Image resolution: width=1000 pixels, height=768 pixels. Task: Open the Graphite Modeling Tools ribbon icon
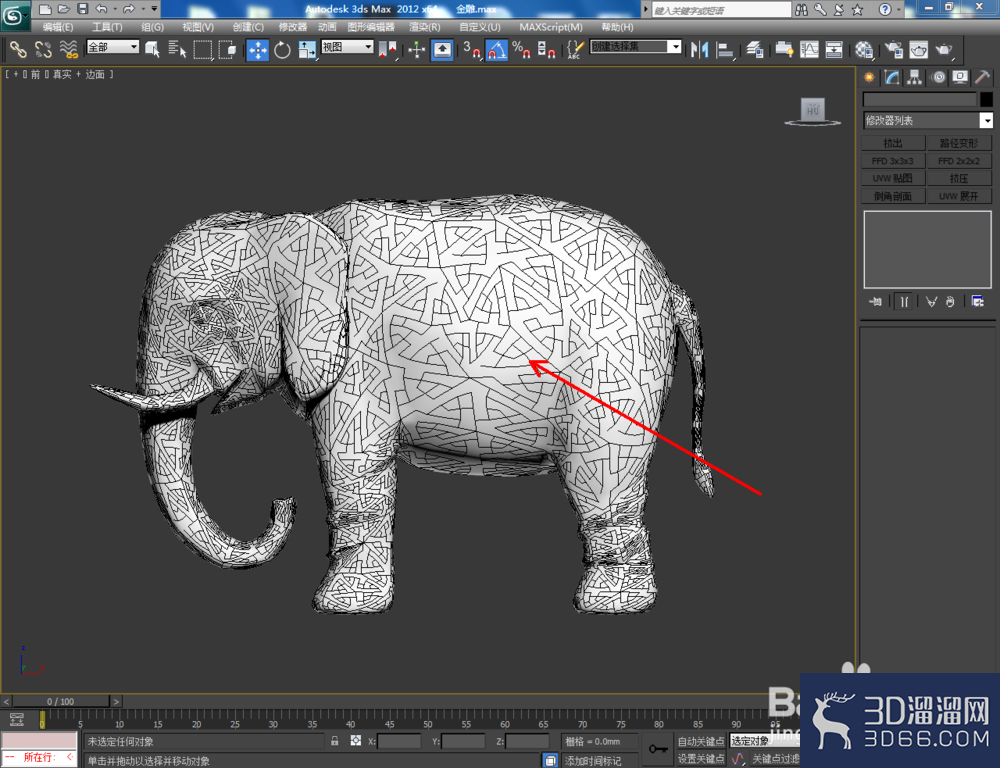click(x=784, y=50)
